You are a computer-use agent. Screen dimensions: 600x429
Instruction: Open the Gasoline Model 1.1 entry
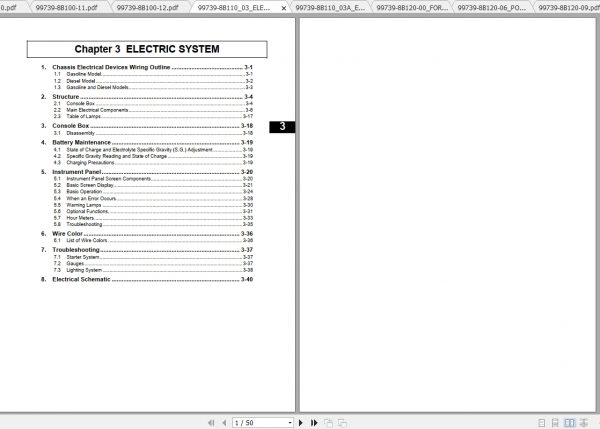pos(153,74)
